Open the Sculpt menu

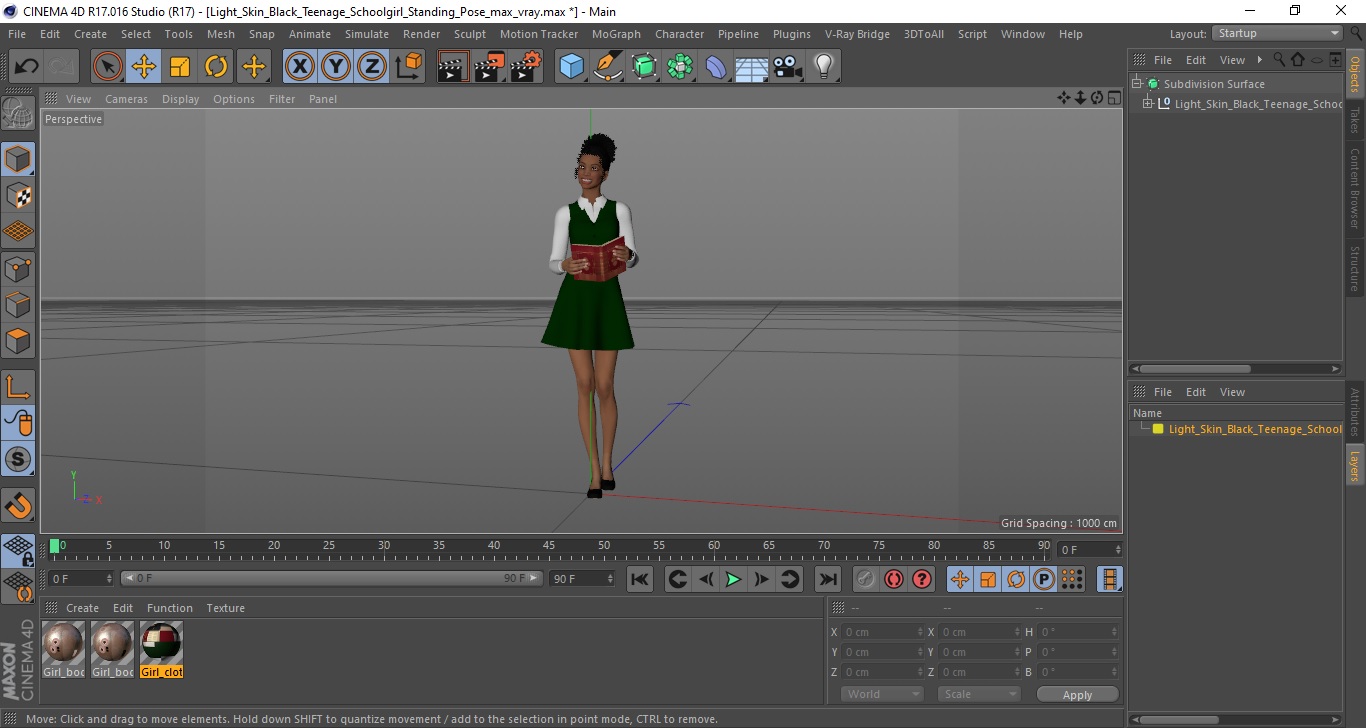(x=470, y=34)
